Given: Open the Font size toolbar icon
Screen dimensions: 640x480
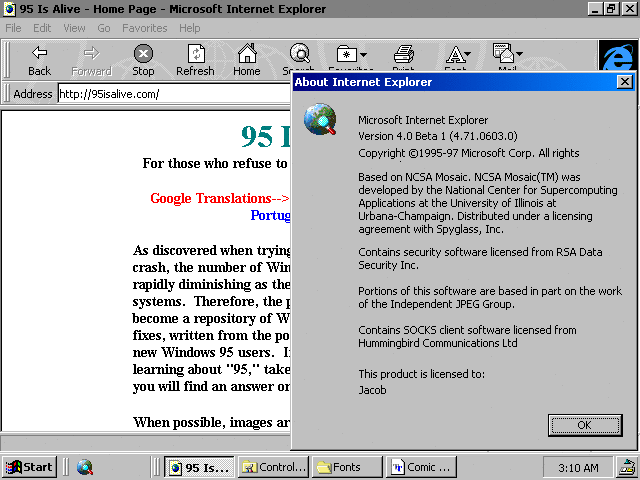Looking at the screenshot, I should [455, 54].
